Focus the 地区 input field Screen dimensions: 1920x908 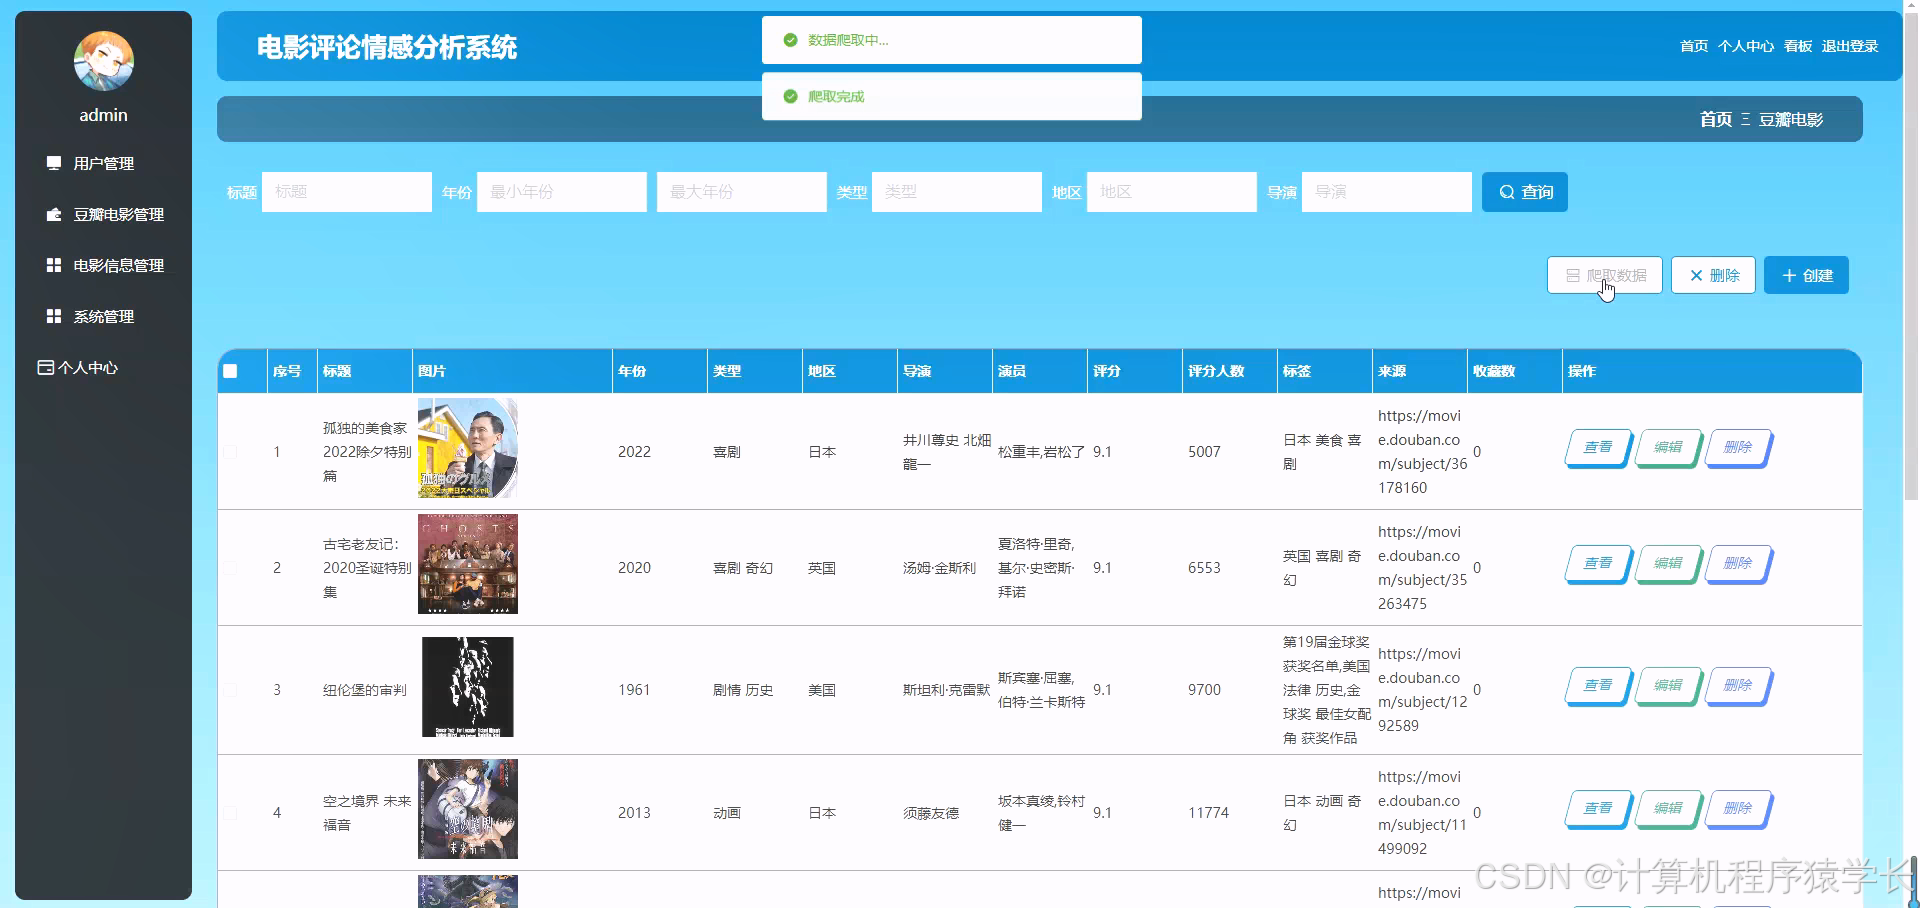(x=1172, y=192)
